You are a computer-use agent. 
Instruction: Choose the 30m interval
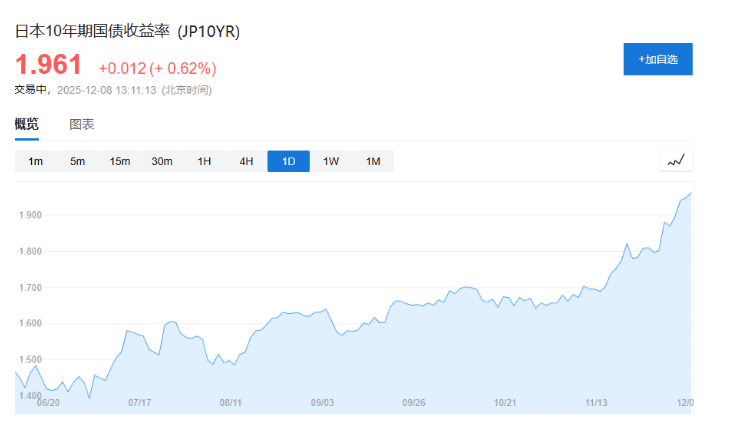162,161
